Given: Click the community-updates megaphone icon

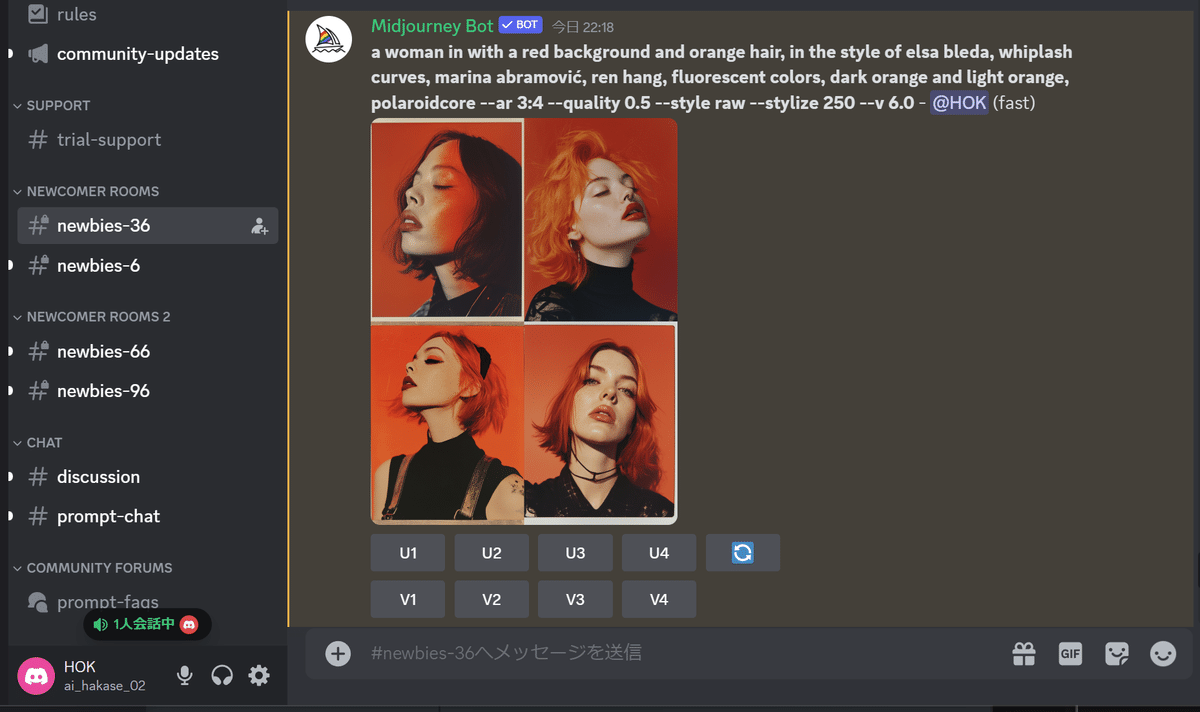Looking at the screenshot, I should tap(38, 54).
